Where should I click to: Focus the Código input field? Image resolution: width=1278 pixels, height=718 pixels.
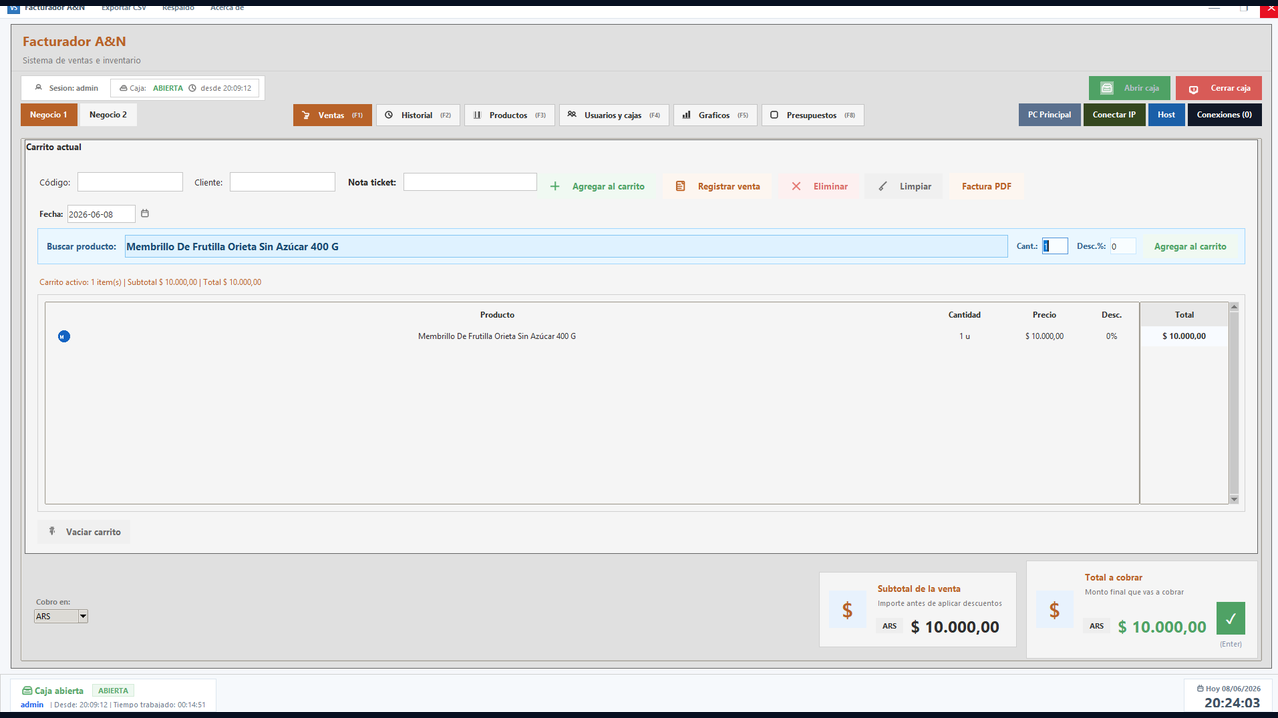click(x=130, y=182)
